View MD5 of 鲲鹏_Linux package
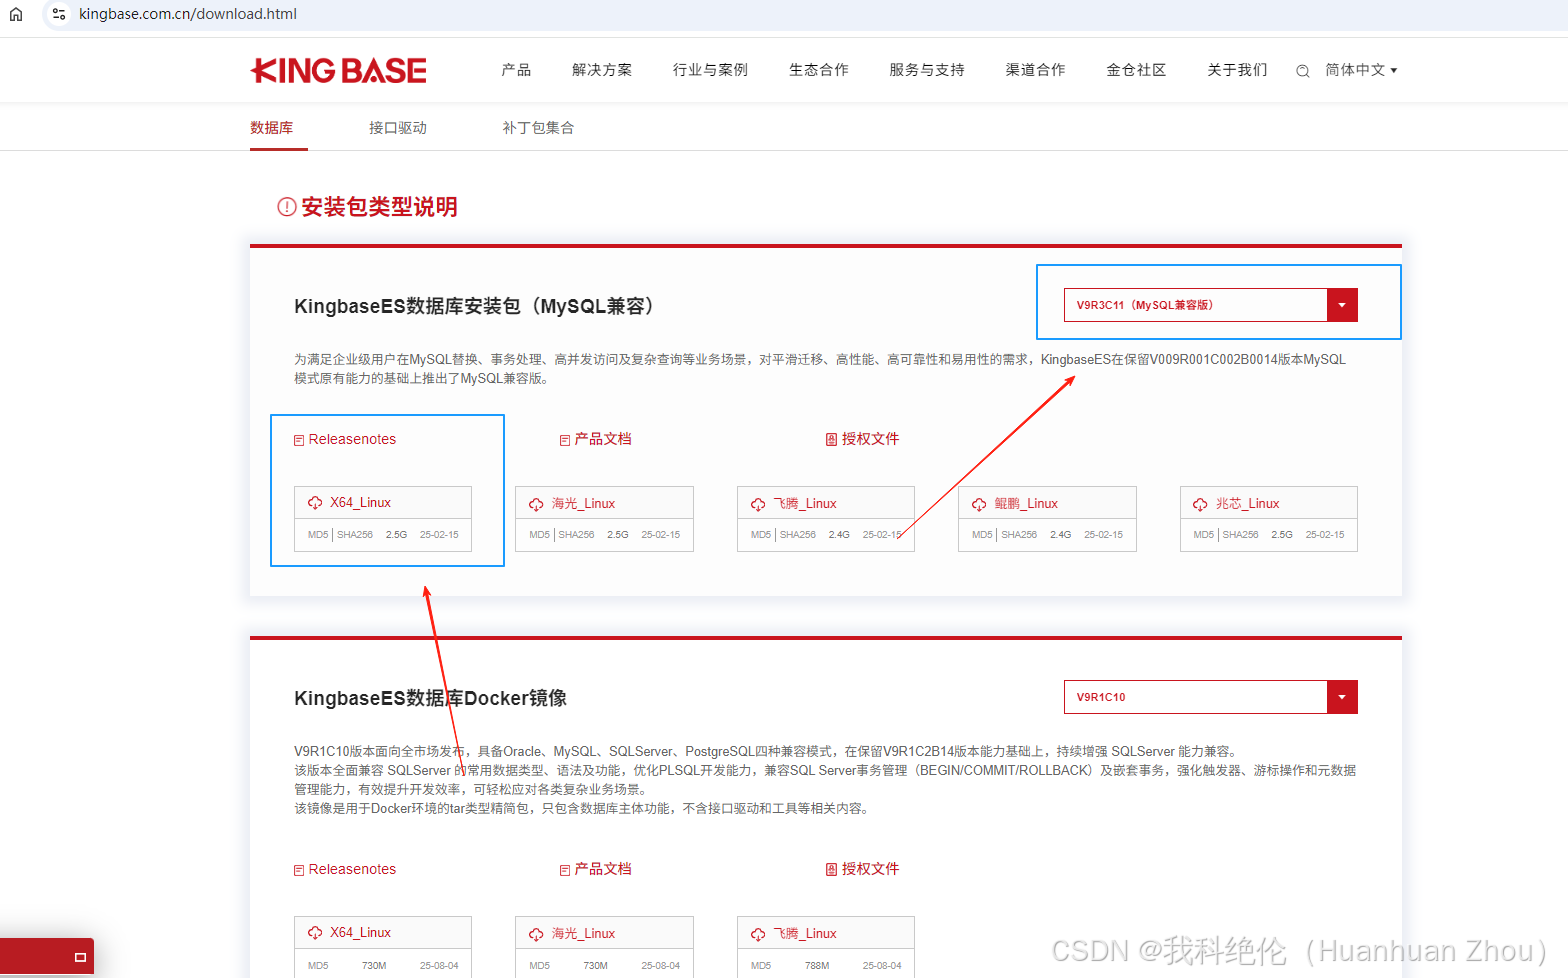The width and height of the screenshot is (1568, 978). (982, 535)
